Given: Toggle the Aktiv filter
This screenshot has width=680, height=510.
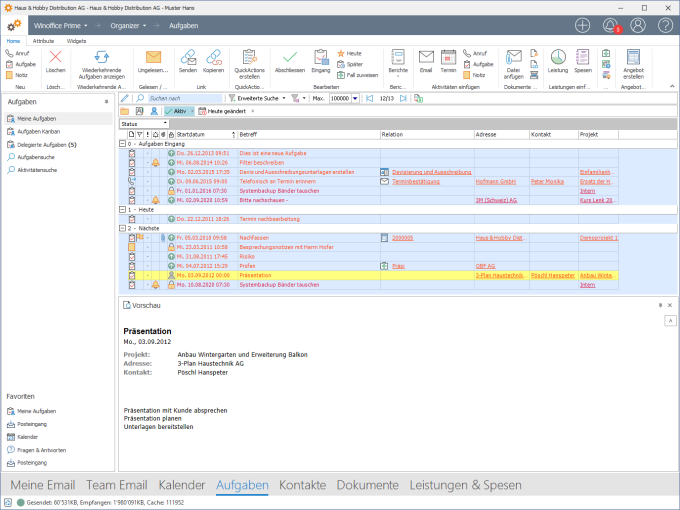Looking at the screenshot, I should tap(178, 111).
